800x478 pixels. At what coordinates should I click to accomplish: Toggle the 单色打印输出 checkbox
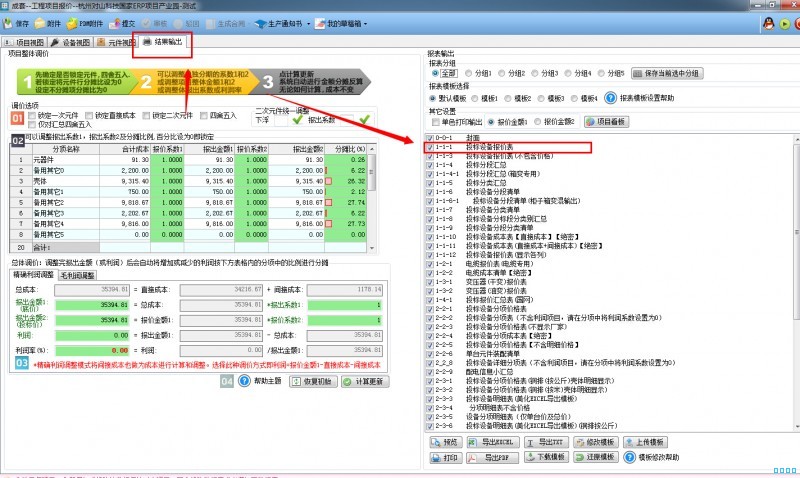(x=436, y=122)
